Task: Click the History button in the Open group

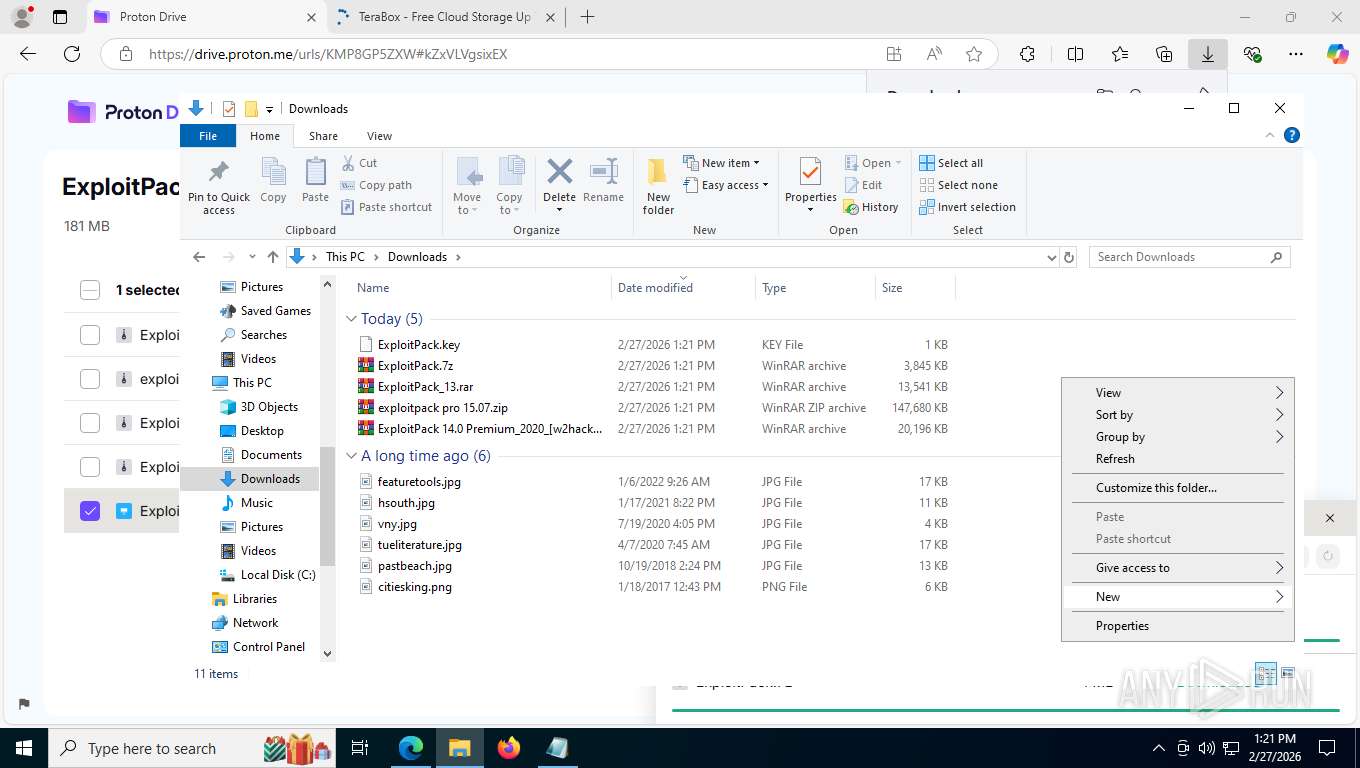Action: pyautogui.click(x=871, y=207)
